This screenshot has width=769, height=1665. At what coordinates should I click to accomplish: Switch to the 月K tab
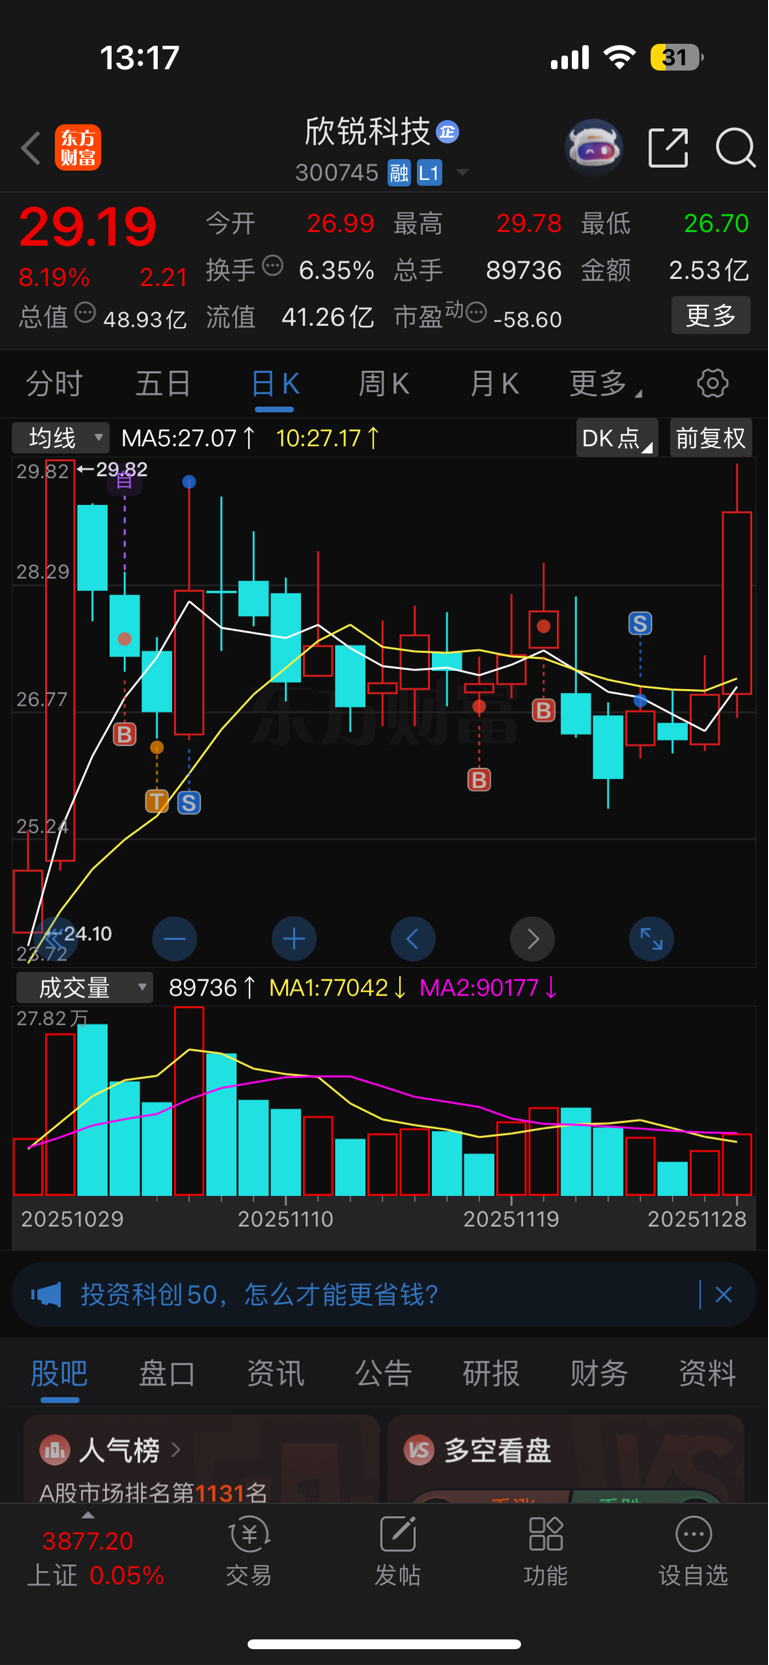[x=494, y=383]
